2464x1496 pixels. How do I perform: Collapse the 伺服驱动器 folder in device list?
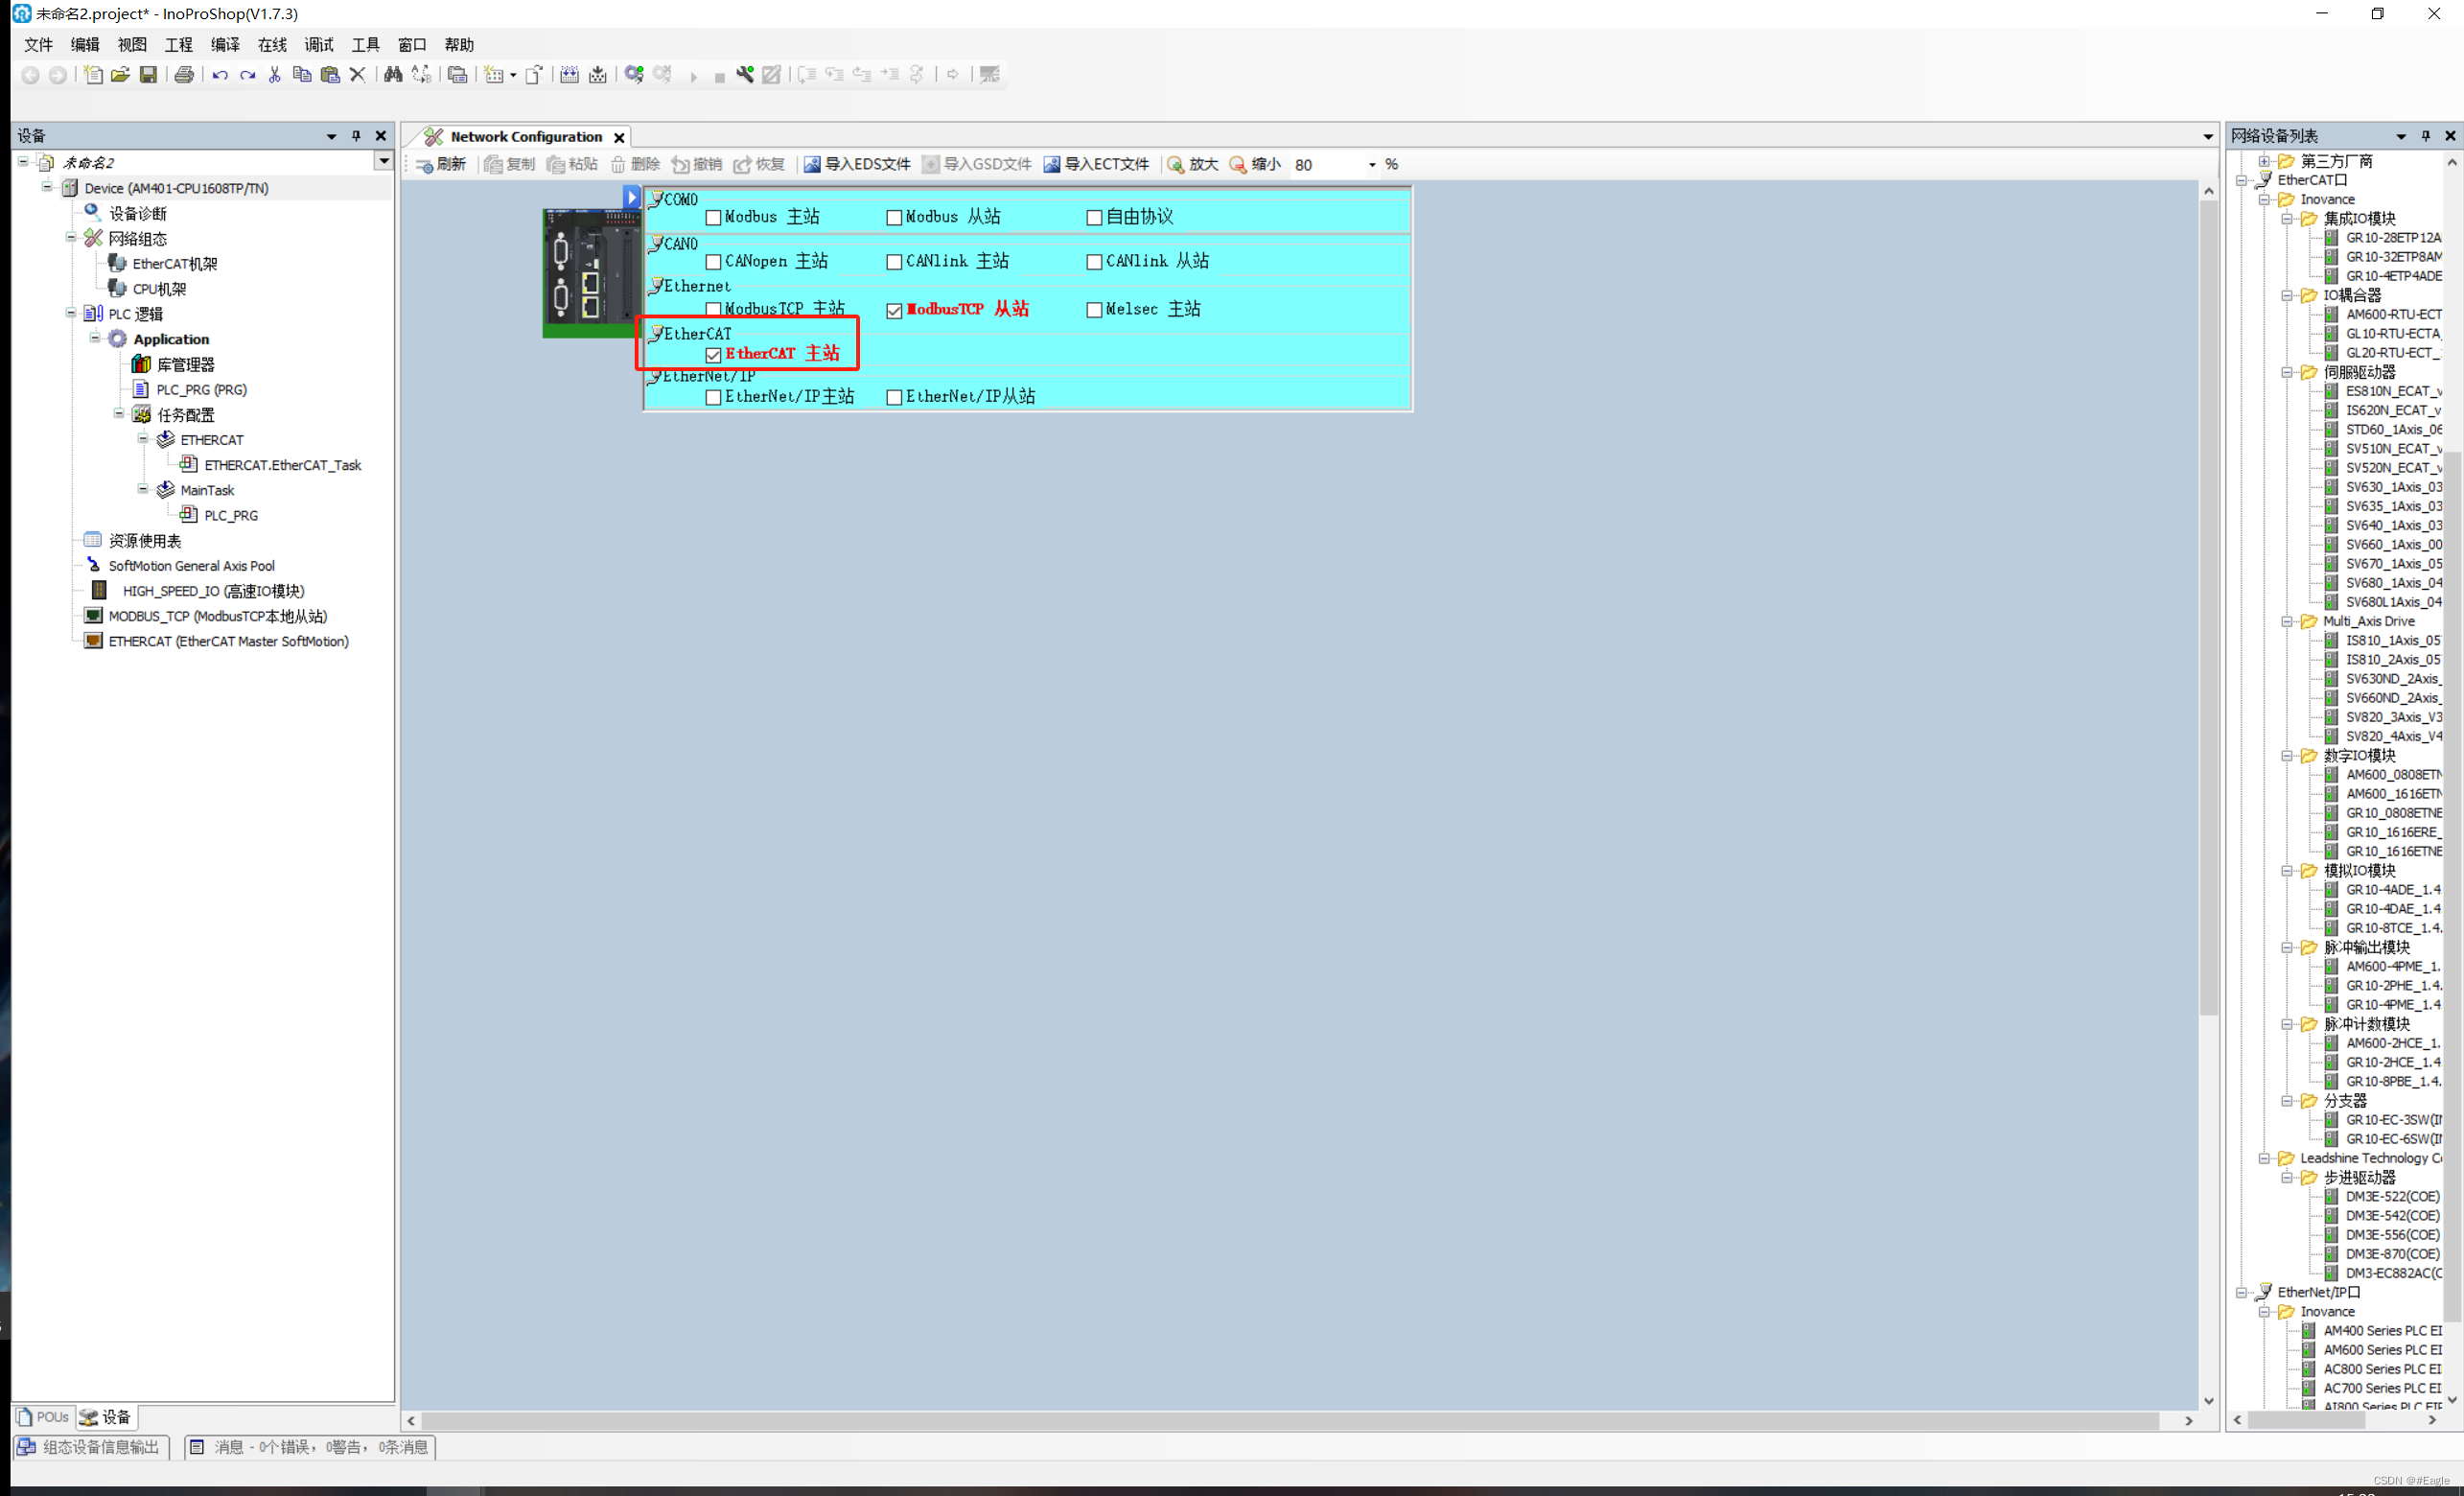click(x=2287, y=372)
